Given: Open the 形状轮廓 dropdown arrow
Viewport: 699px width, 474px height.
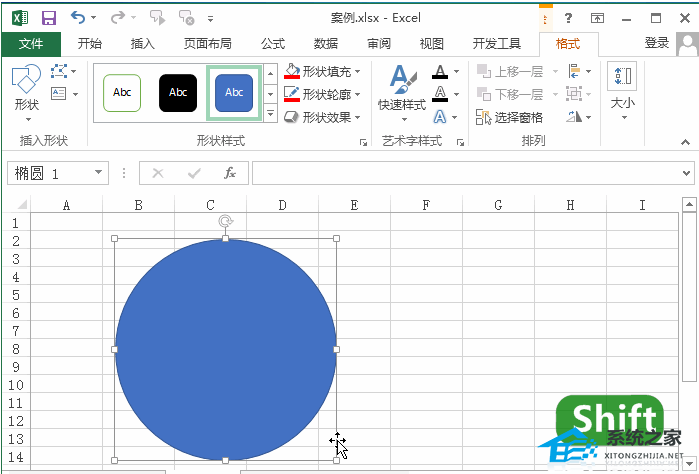Looking at the screenshot, I should 358,94.
